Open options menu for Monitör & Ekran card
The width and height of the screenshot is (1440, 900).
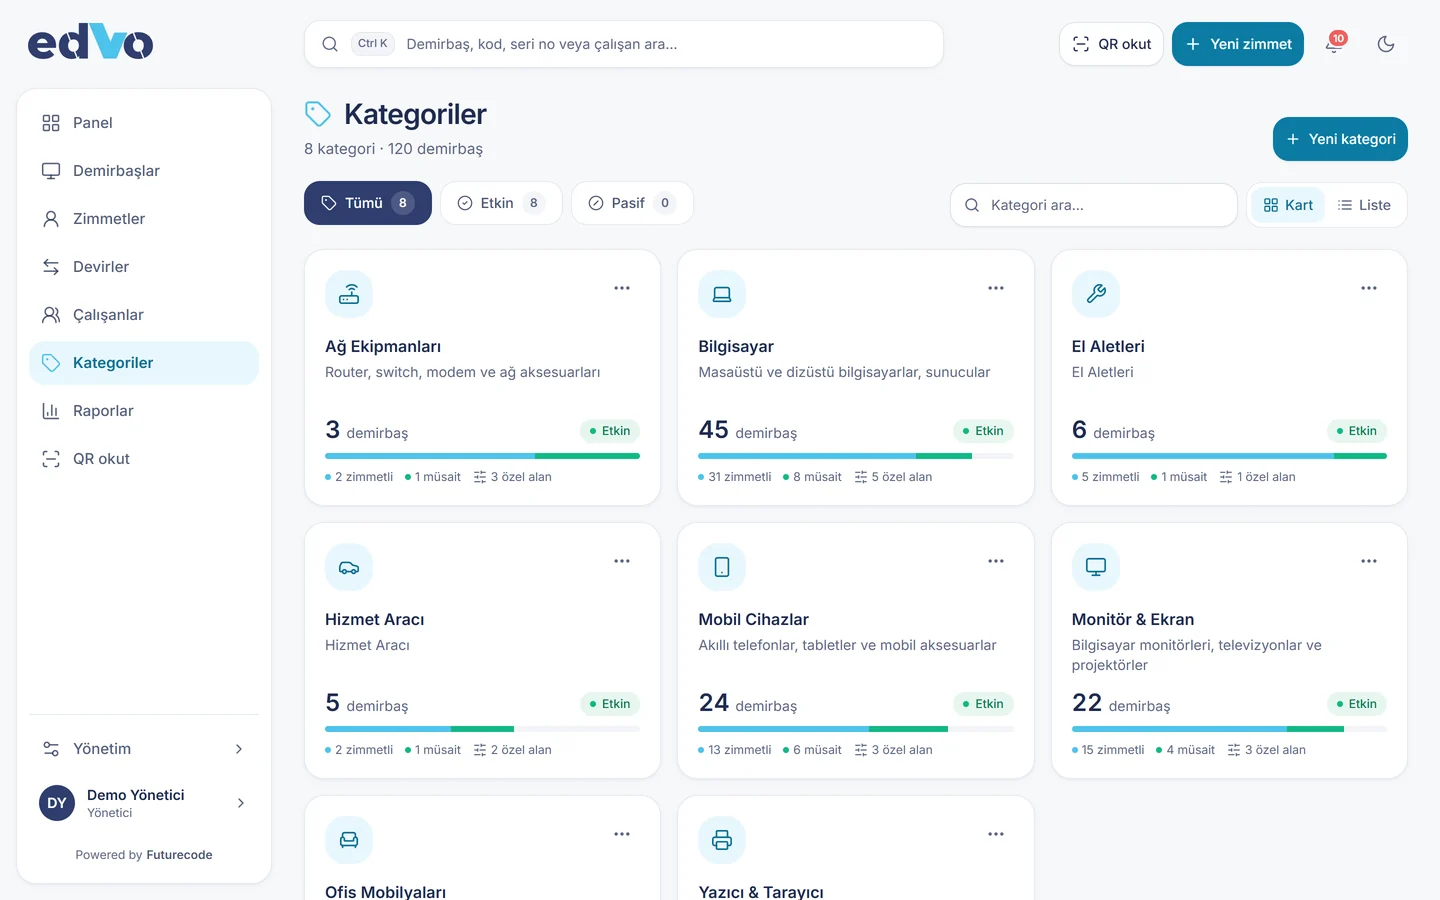point(1369,561)
